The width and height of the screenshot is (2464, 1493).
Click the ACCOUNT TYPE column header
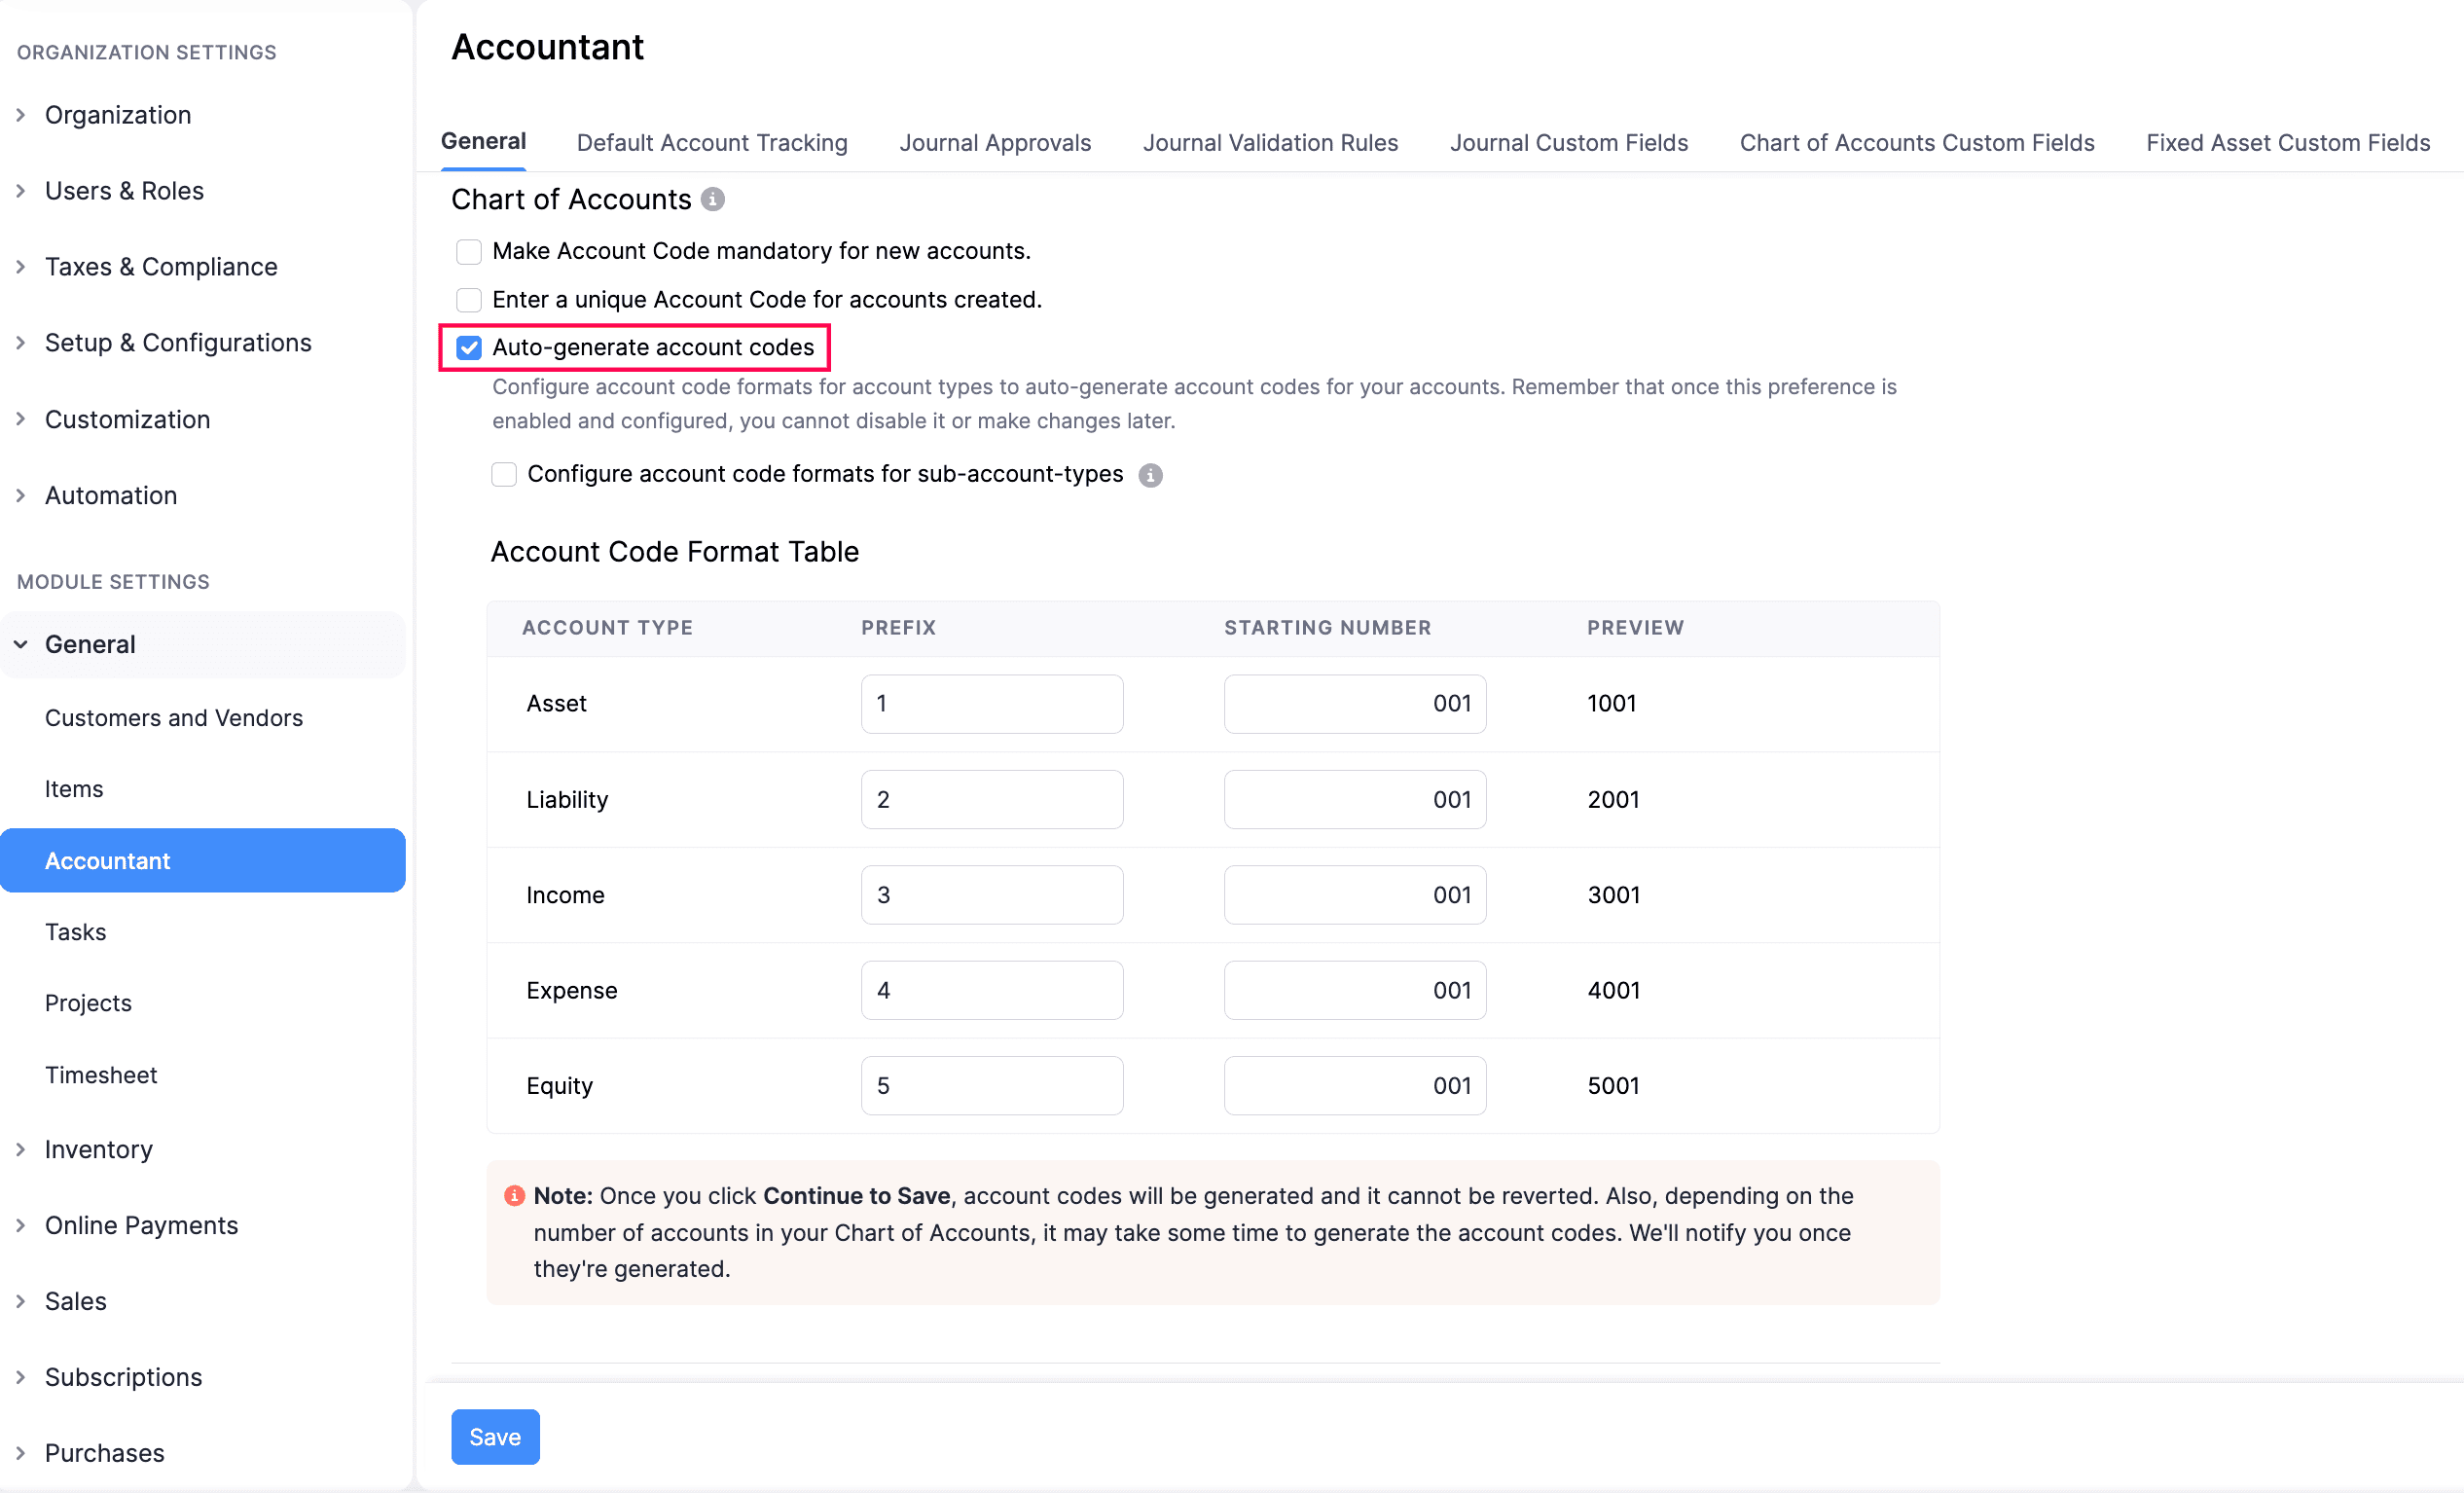click(x=607, y=628)
